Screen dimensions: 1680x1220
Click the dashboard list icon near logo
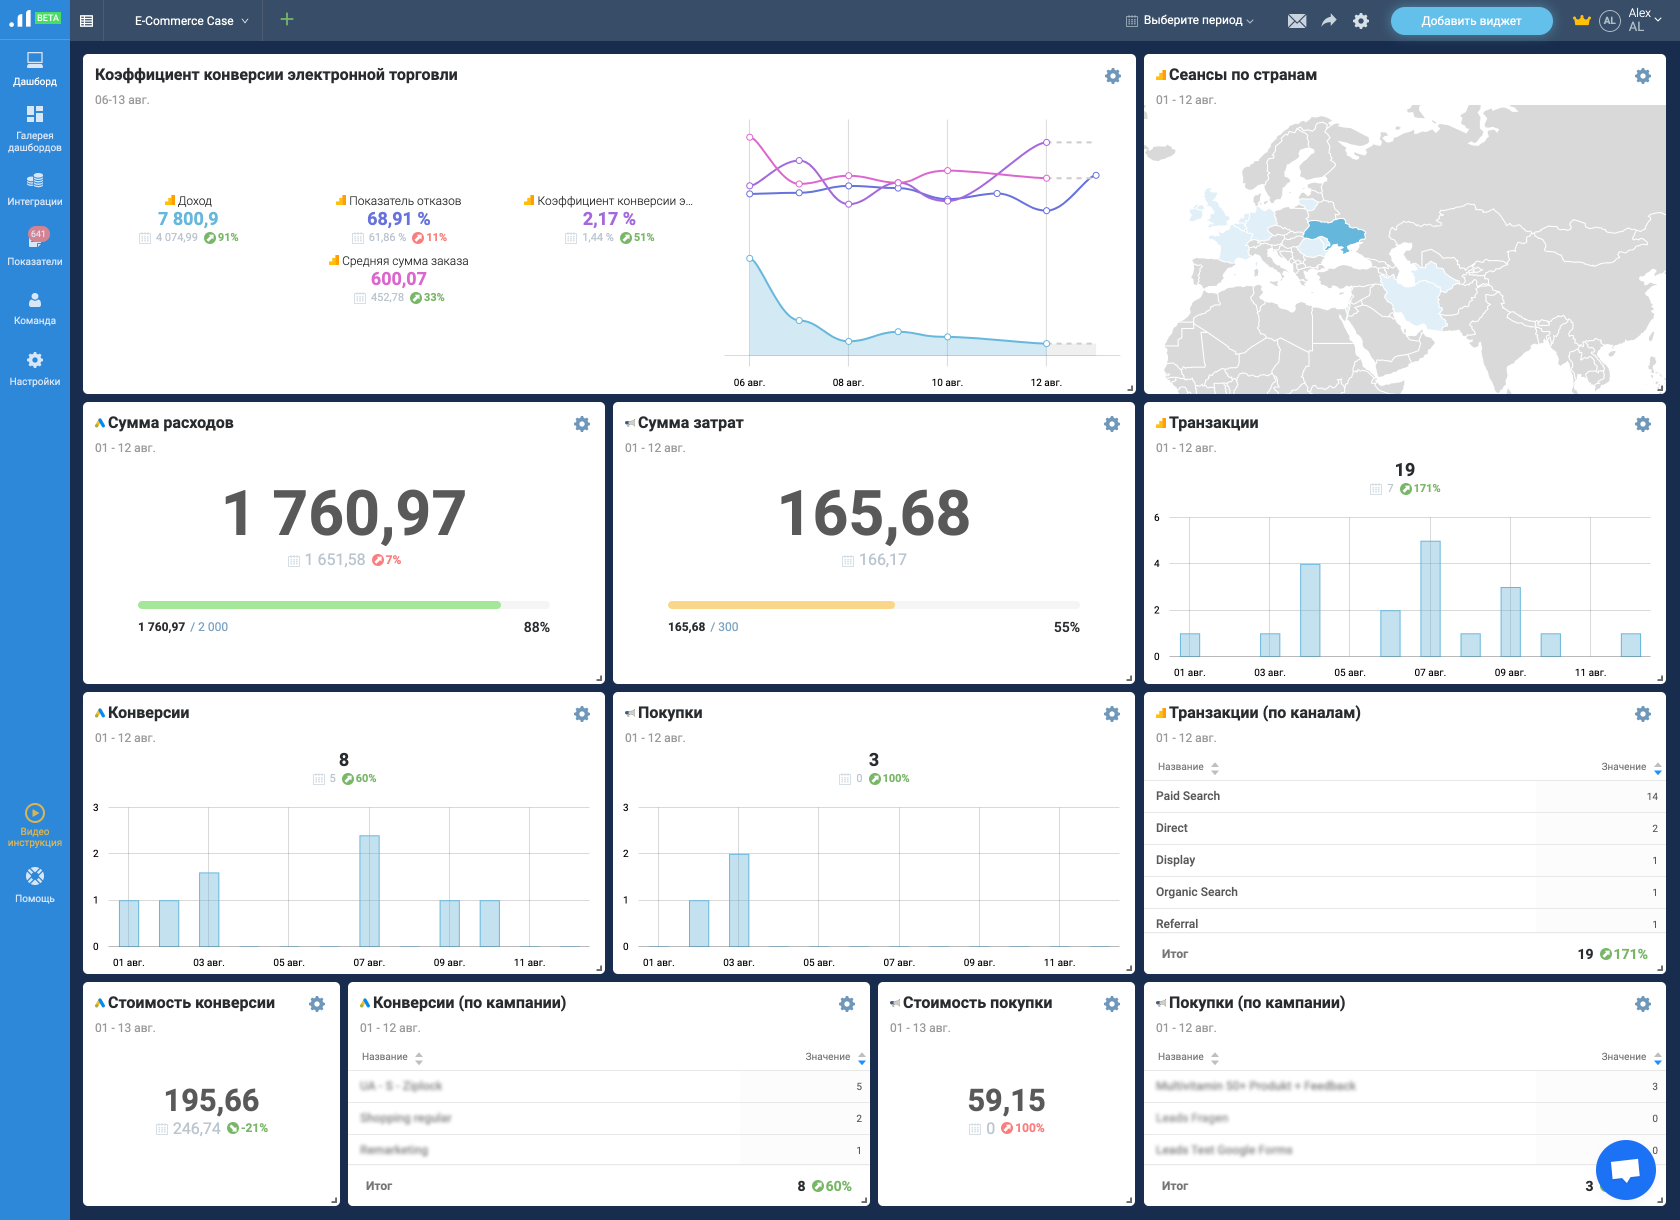click(x=87, y=21)
